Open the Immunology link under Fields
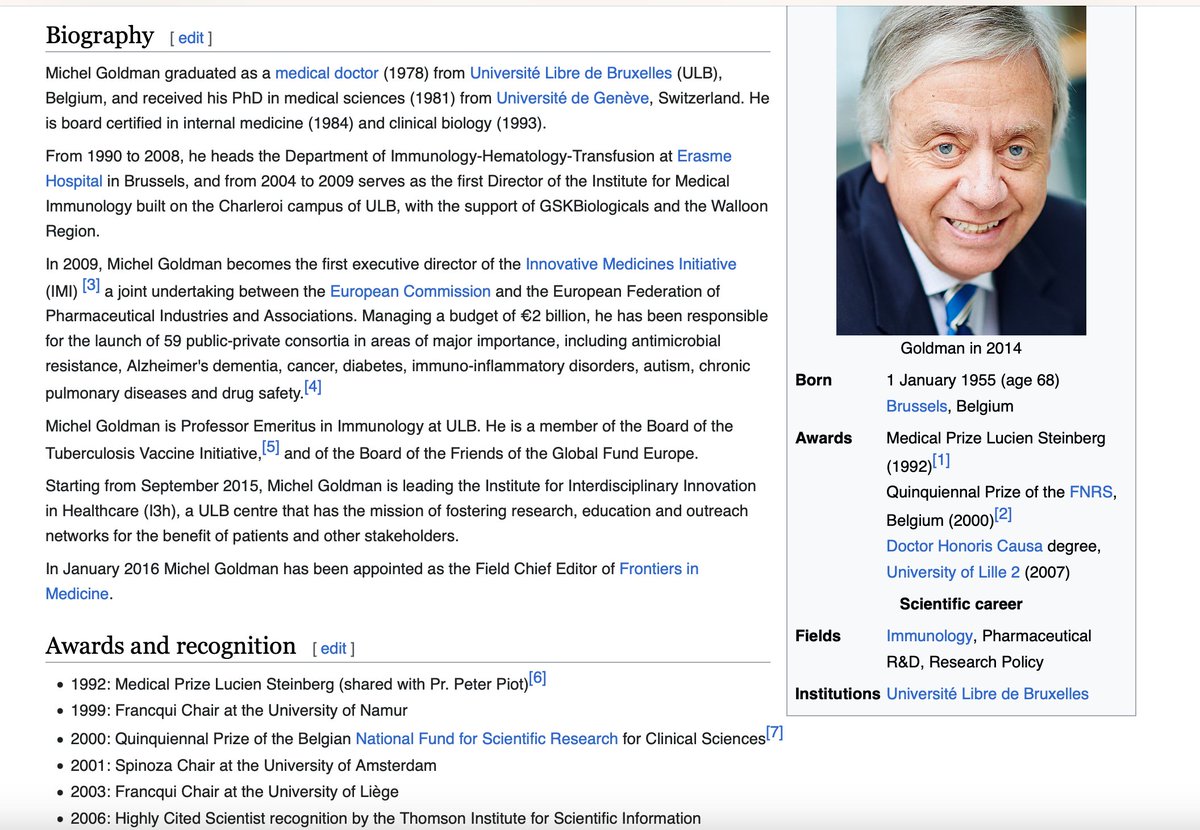 (929, 636)
